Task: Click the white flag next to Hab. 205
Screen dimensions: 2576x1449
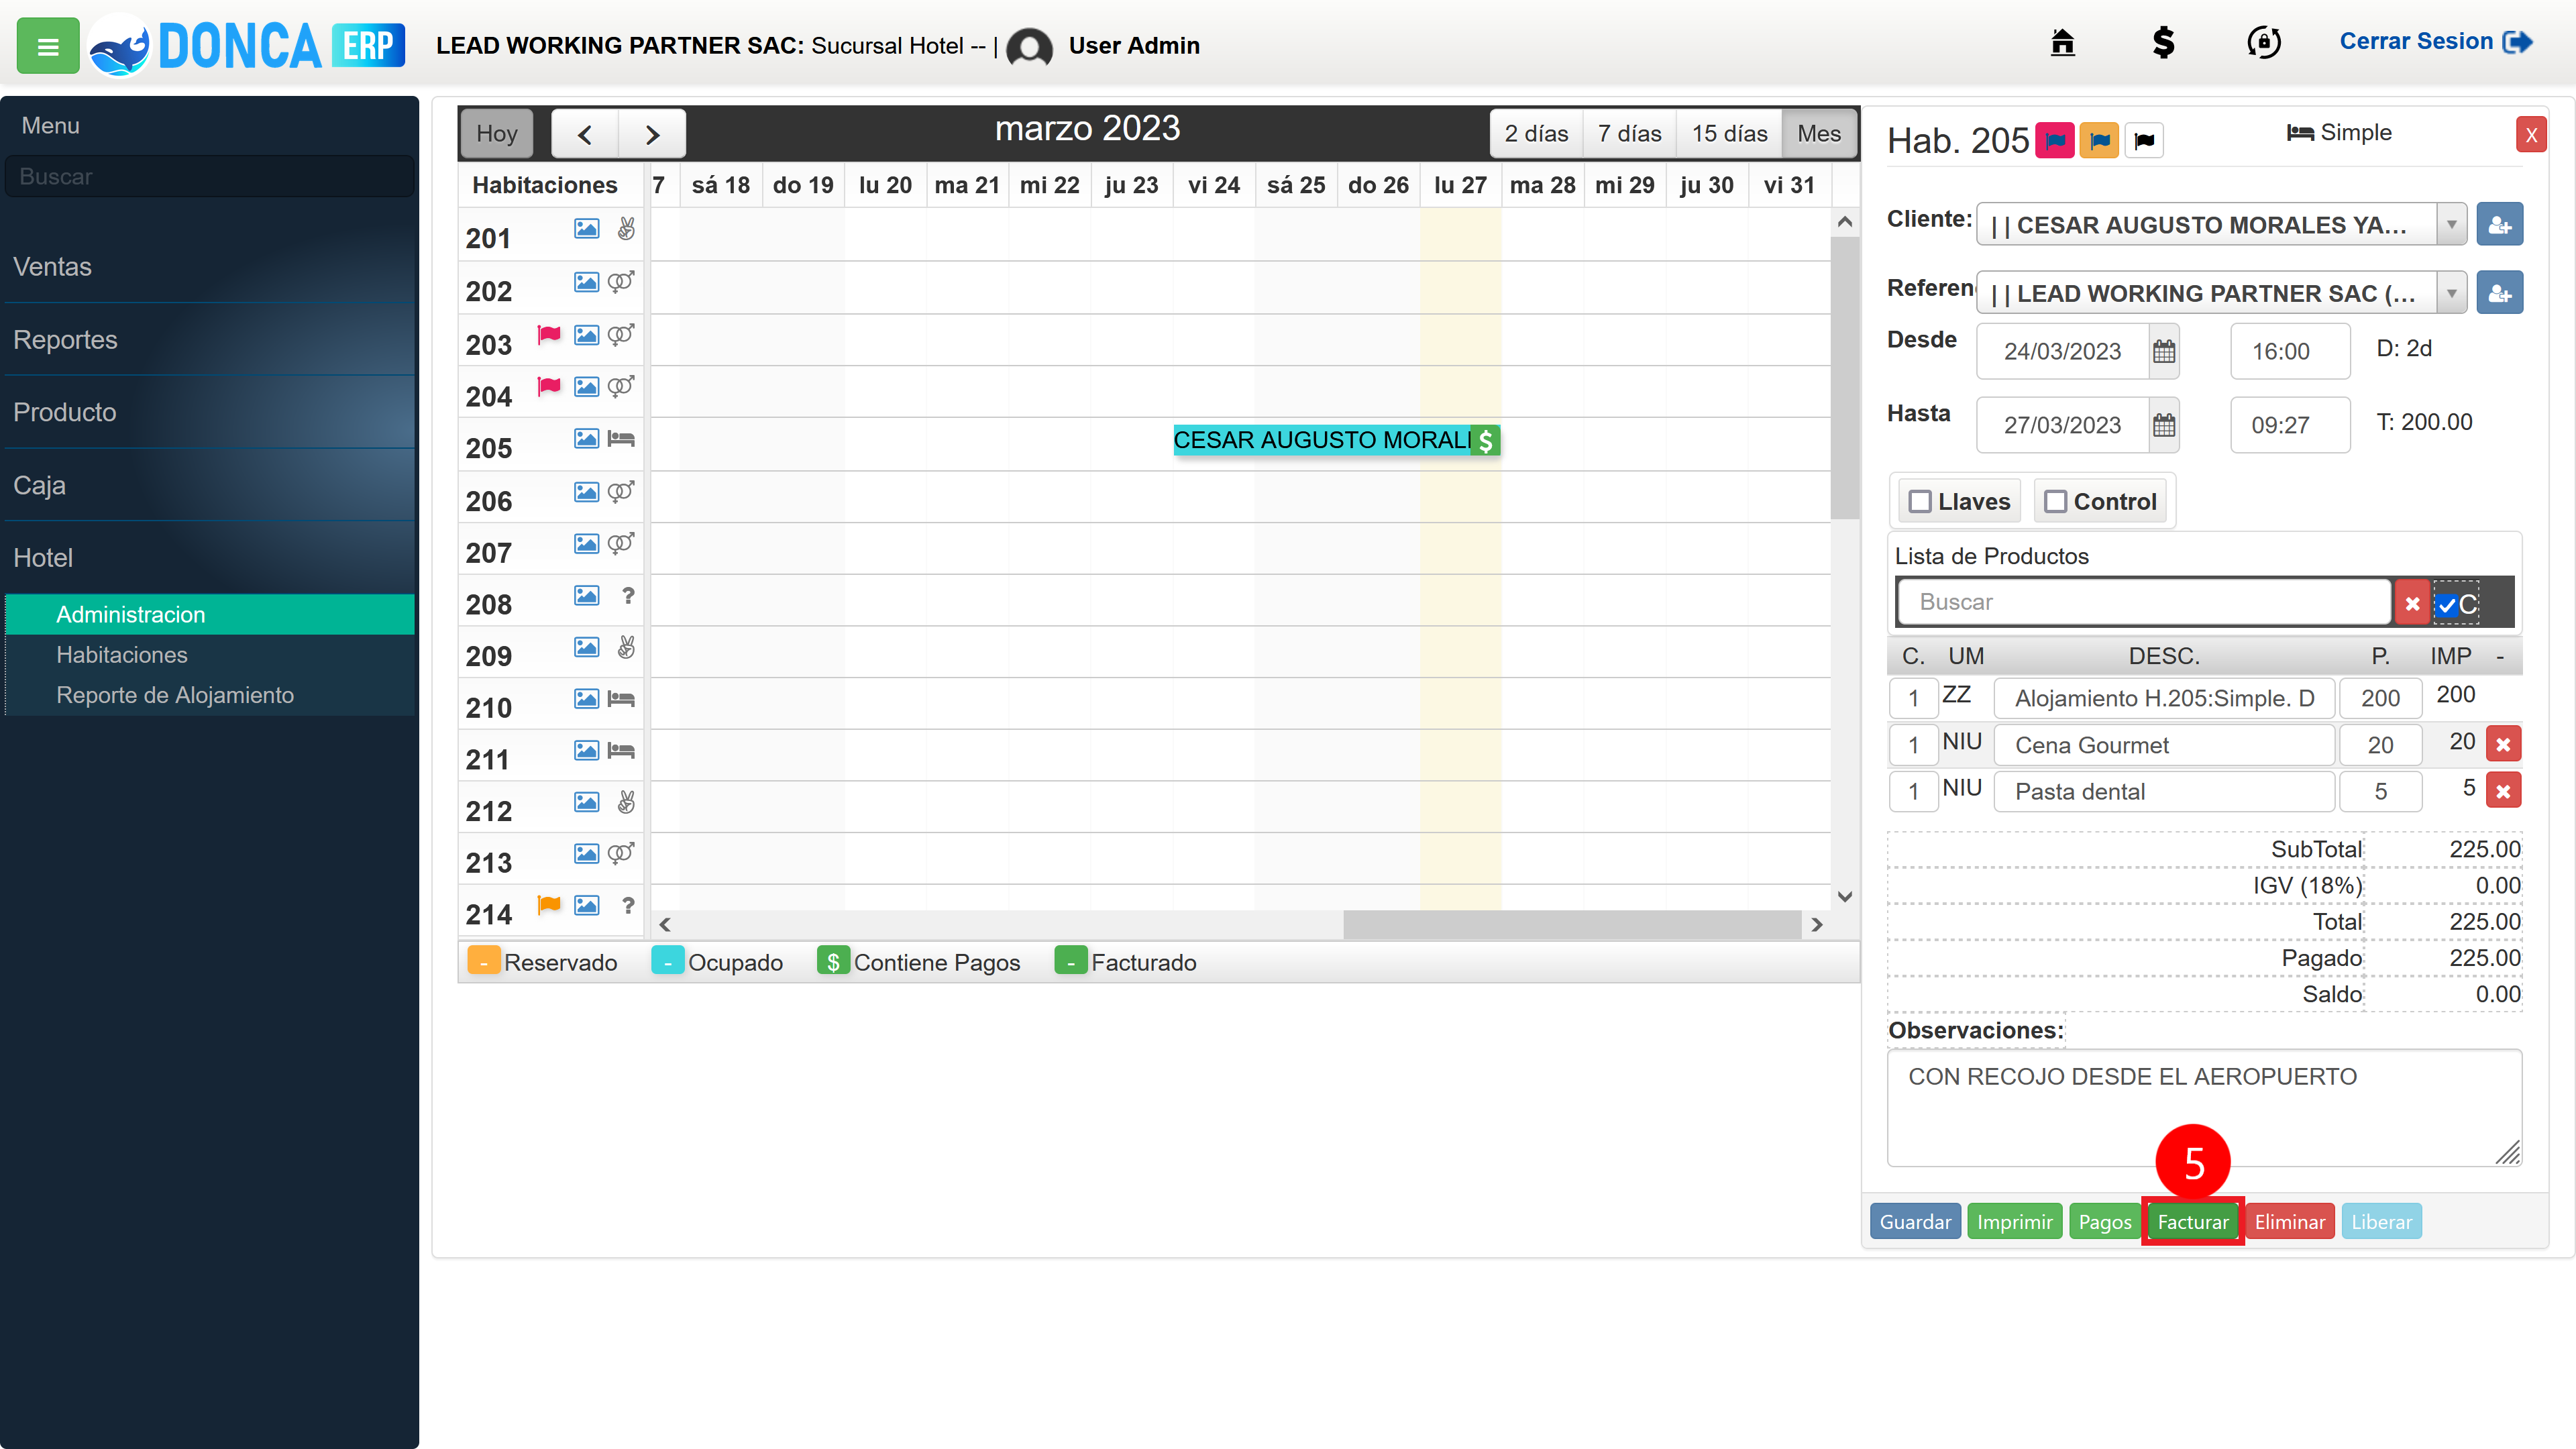Action: pos(2144,140)
